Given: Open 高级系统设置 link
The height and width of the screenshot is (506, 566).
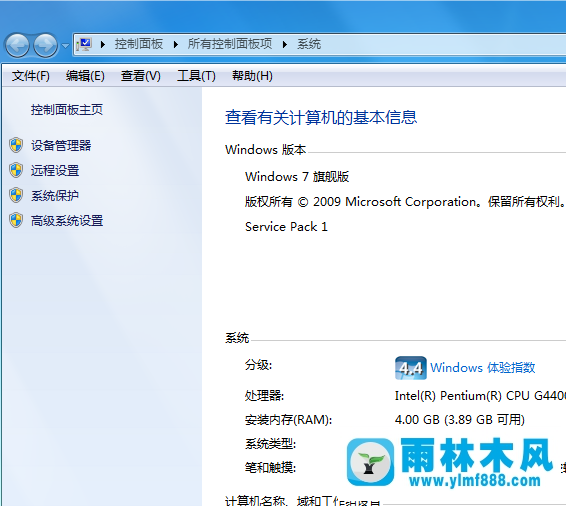Looking at the screenshot, I should pyautogui.click(x=67, y=221).
